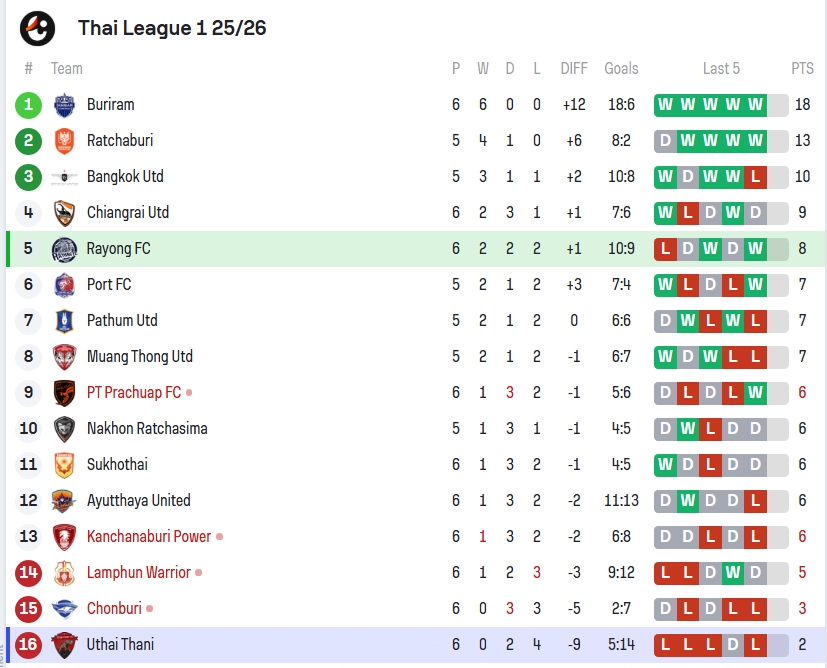The image size is (827, 668).
Task: Sort table by PTS column header
Action: tap(802, 69)
